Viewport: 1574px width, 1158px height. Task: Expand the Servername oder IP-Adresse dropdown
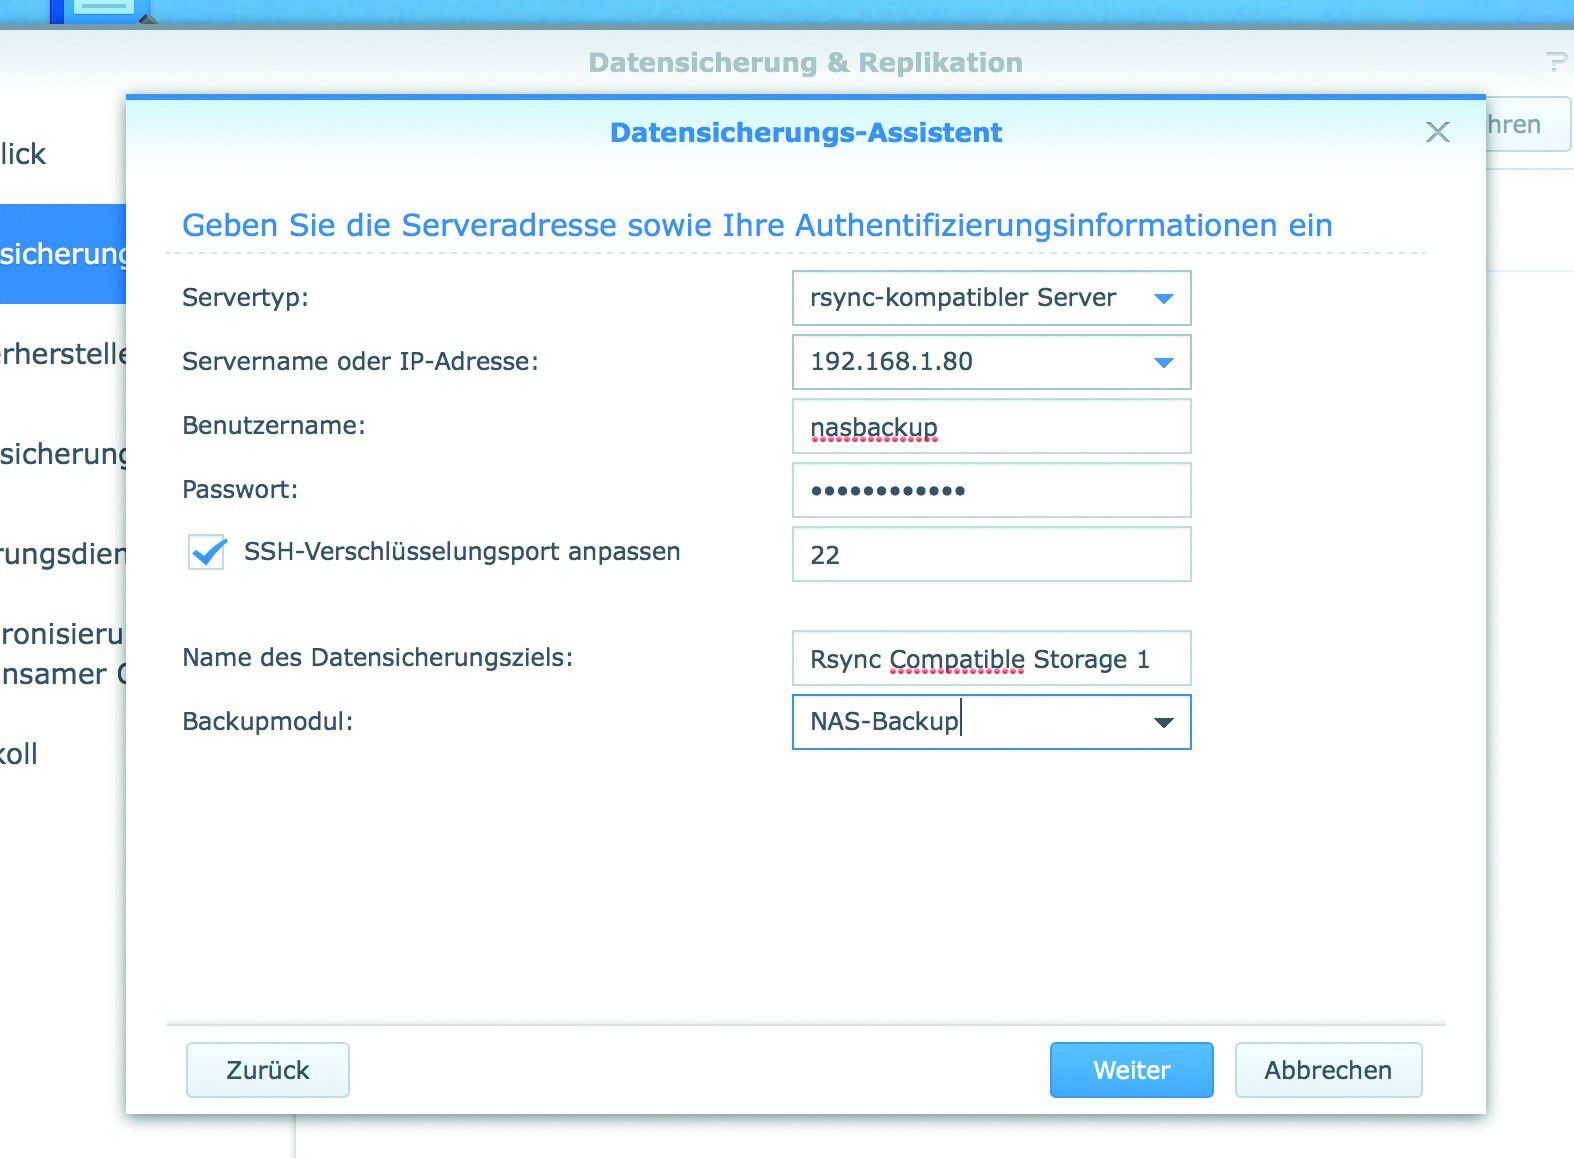point(1163,362)
